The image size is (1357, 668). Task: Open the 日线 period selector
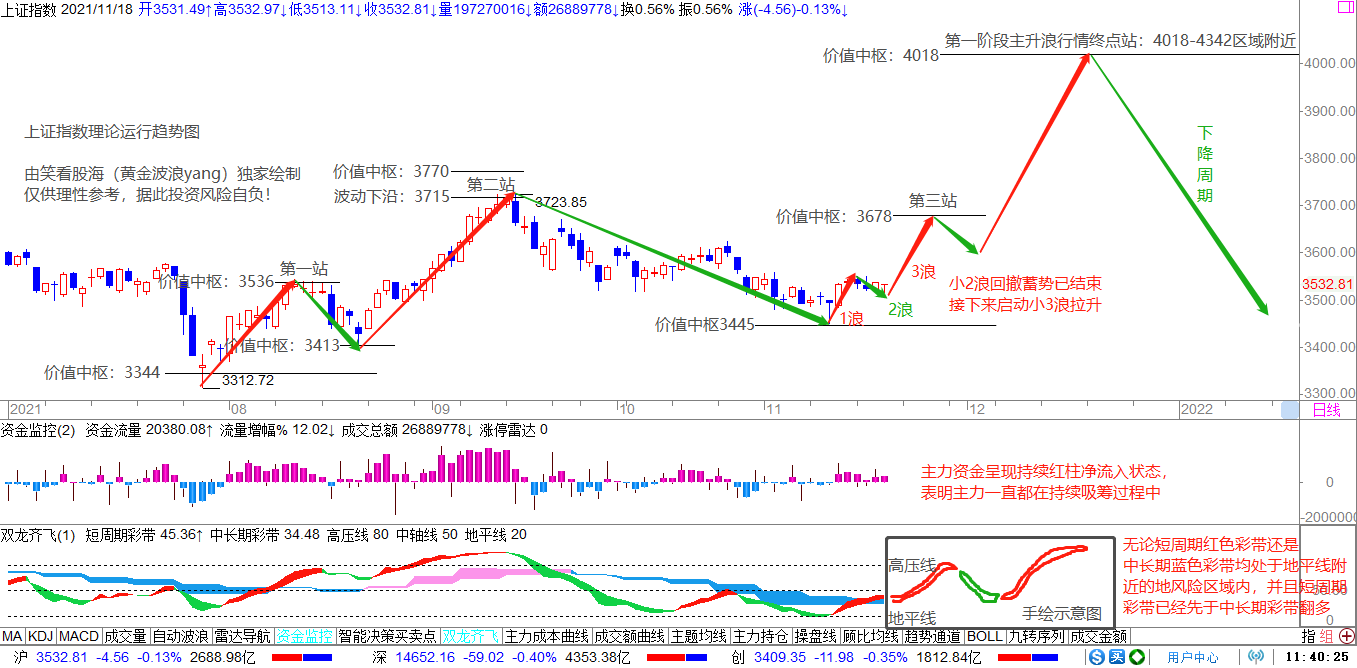tap(1326, 410)
